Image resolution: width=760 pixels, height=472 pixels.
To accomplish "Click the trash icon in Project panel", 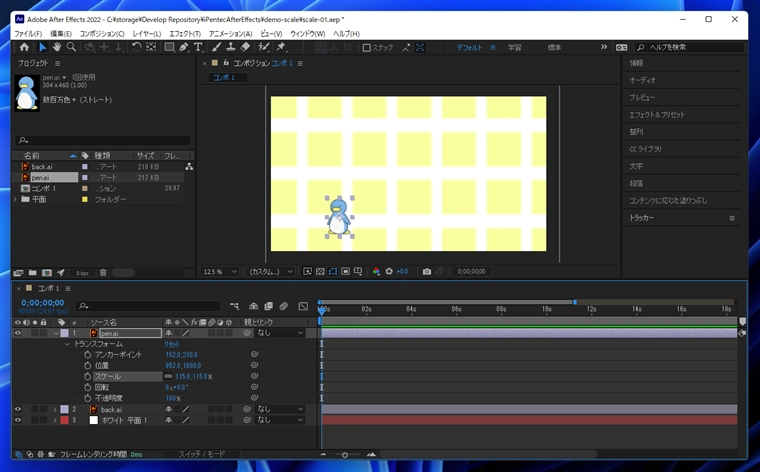I will point(102,272).
